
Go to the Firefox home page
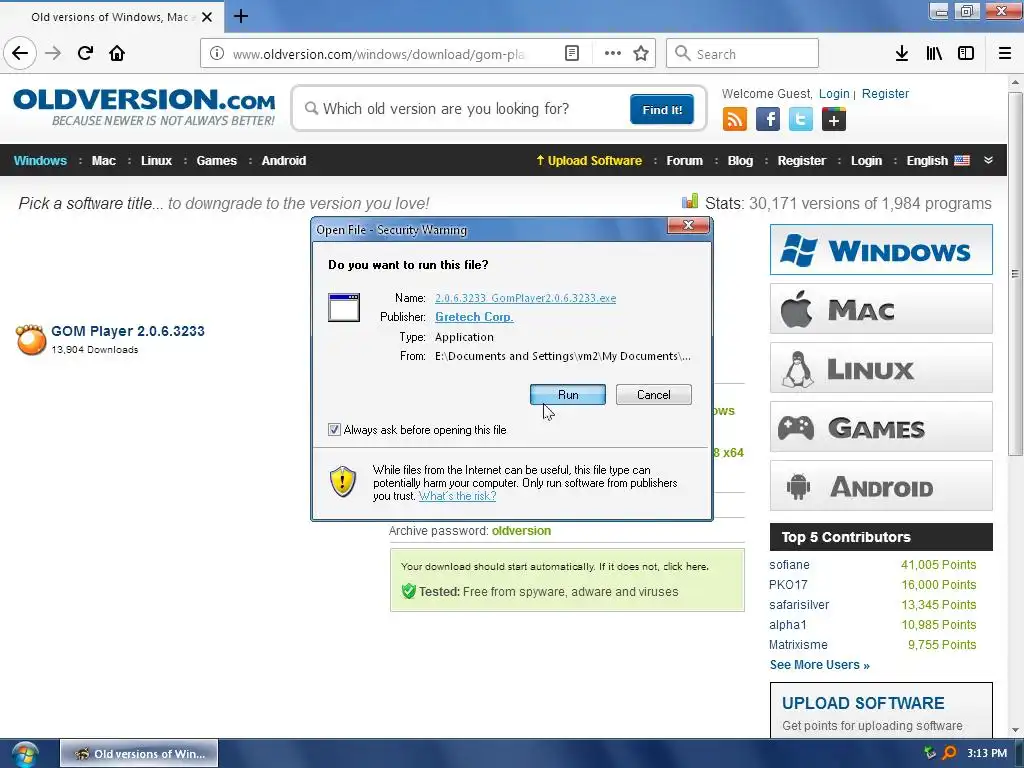[117, 53]
